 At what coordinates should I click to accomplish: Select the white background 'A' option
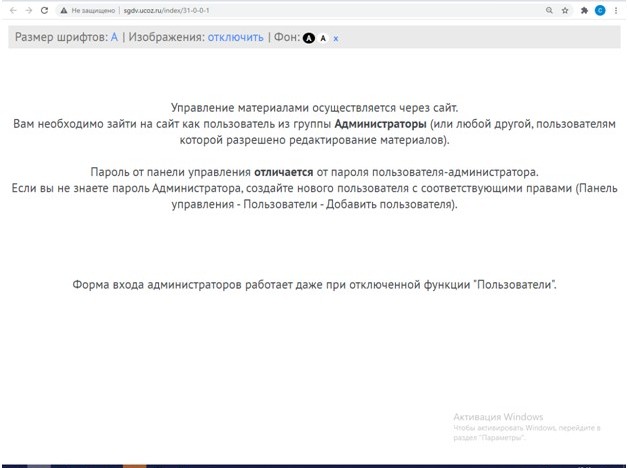[323, 38]
